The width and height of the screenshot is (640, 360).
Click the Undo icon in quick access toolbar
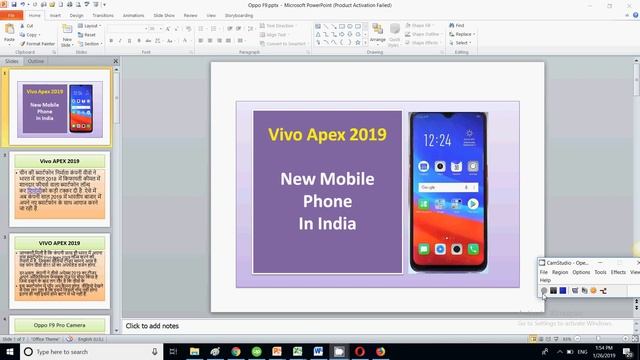click(x=23, y=5)
